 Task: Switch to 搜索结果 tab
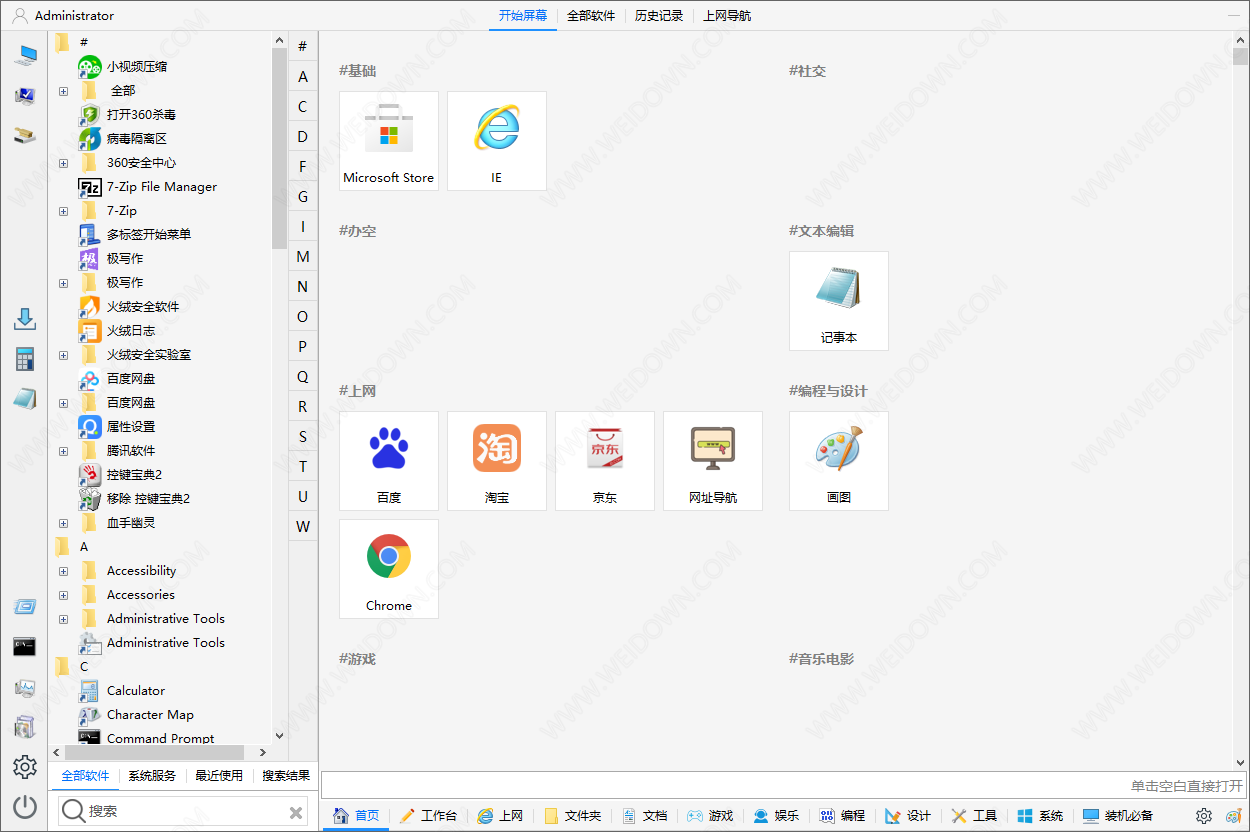(x=286, y=776)
